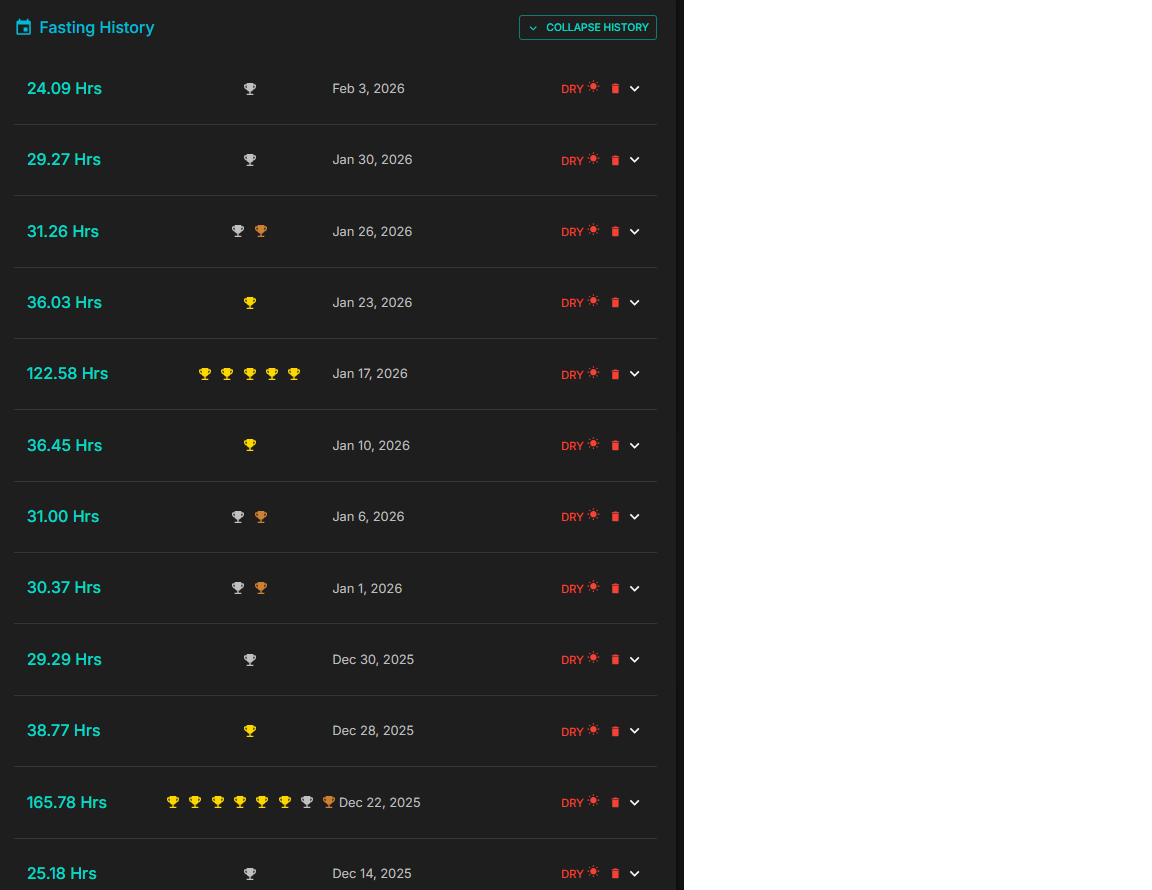Expand the Feb 3, 2026 fast details

(635, 89)
